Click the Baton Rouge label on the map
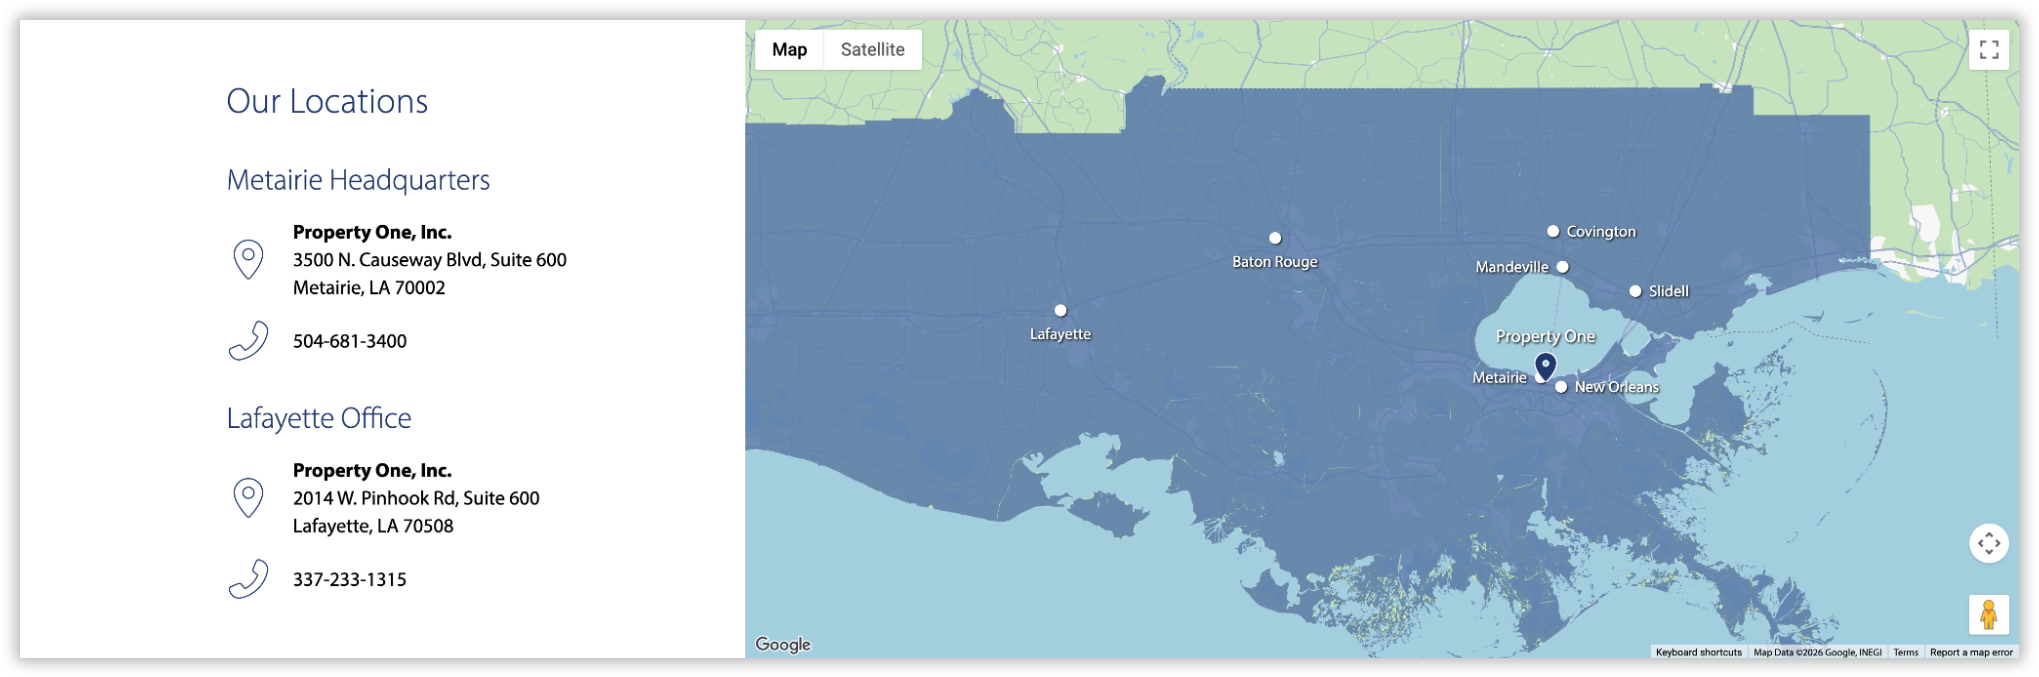This screenshot has width=2039, height=677. 1275,262
